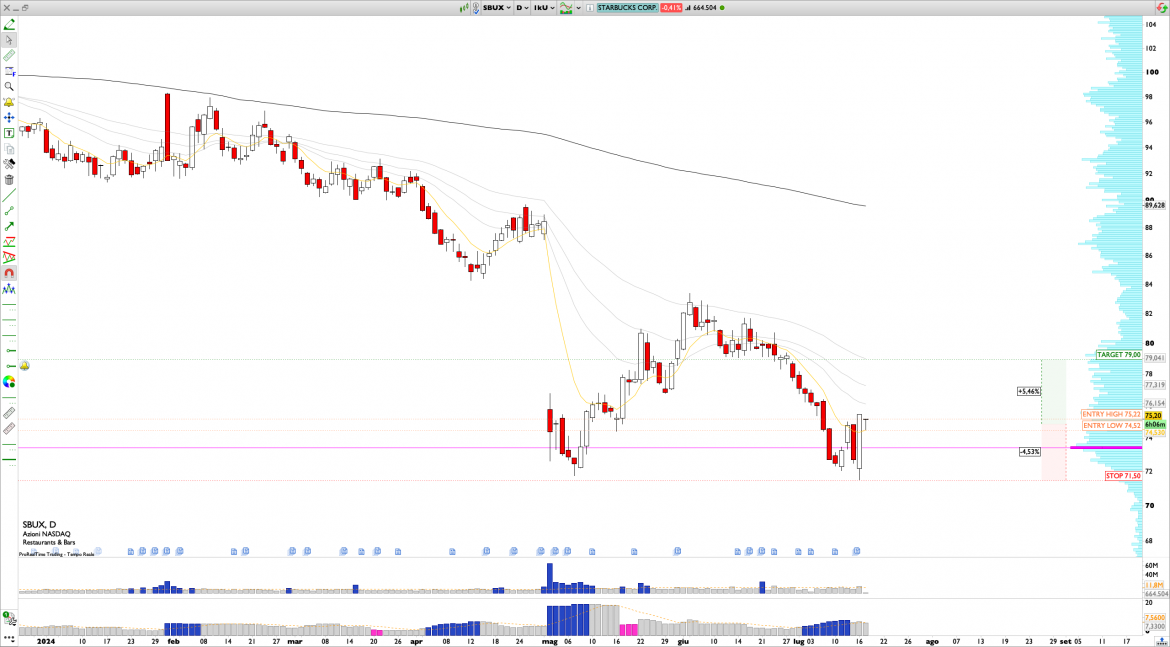The height and width of the screenshot is (647, 1170).
Task: Open the color wheel picker
Action: point(9,381)
